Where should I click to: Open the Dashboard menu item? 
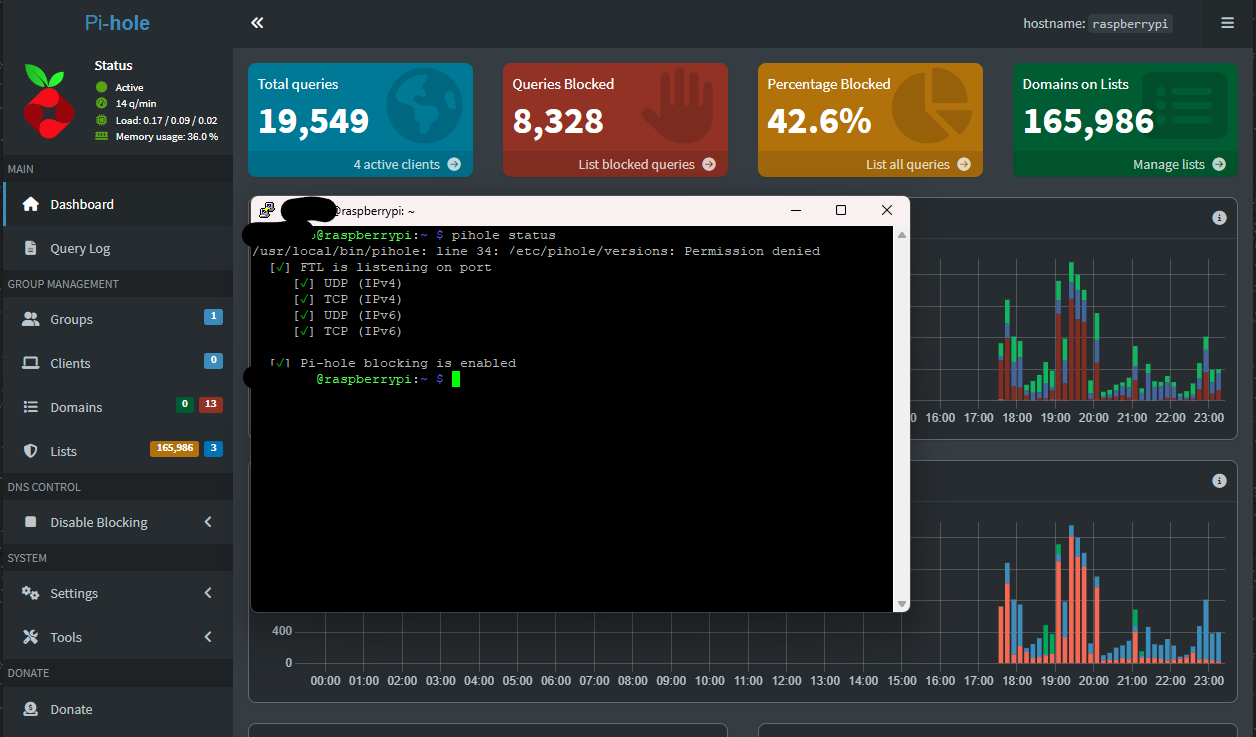pos(116,204)
